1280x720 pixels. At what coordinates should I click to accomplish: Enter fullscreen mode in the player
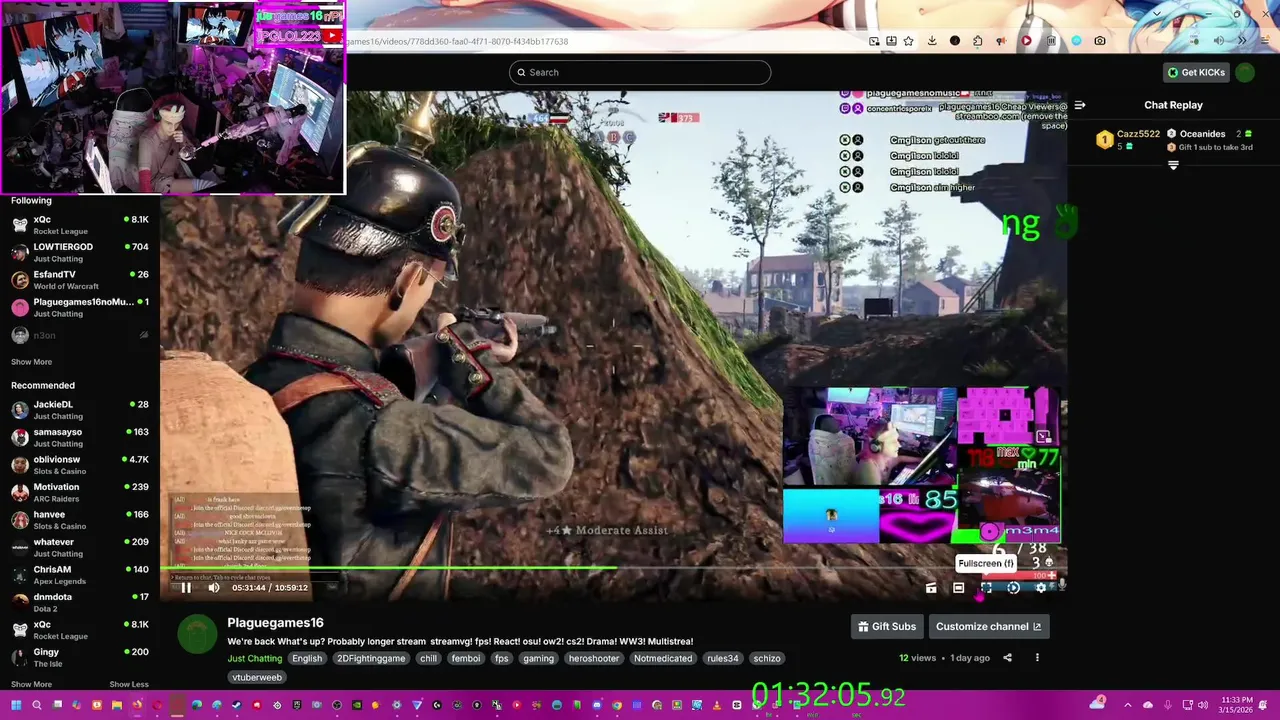(986, 588)
